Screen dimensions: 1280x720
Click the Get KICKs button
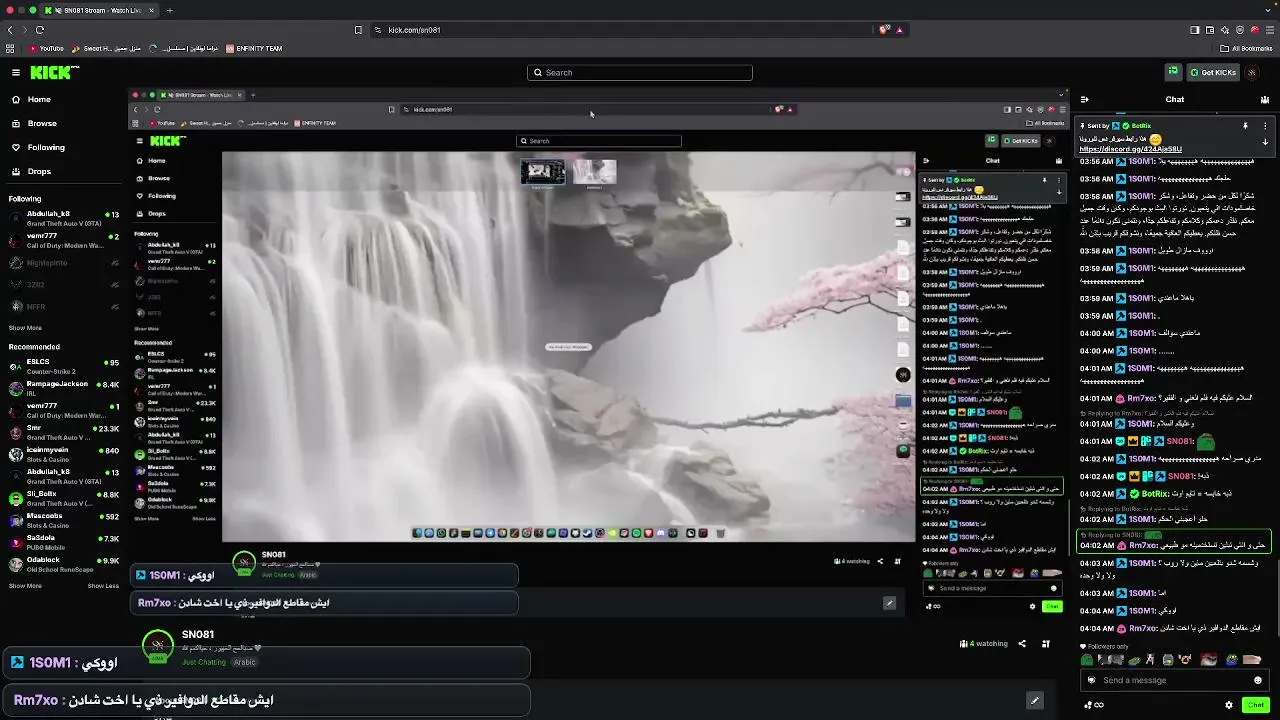[1213, 72]
